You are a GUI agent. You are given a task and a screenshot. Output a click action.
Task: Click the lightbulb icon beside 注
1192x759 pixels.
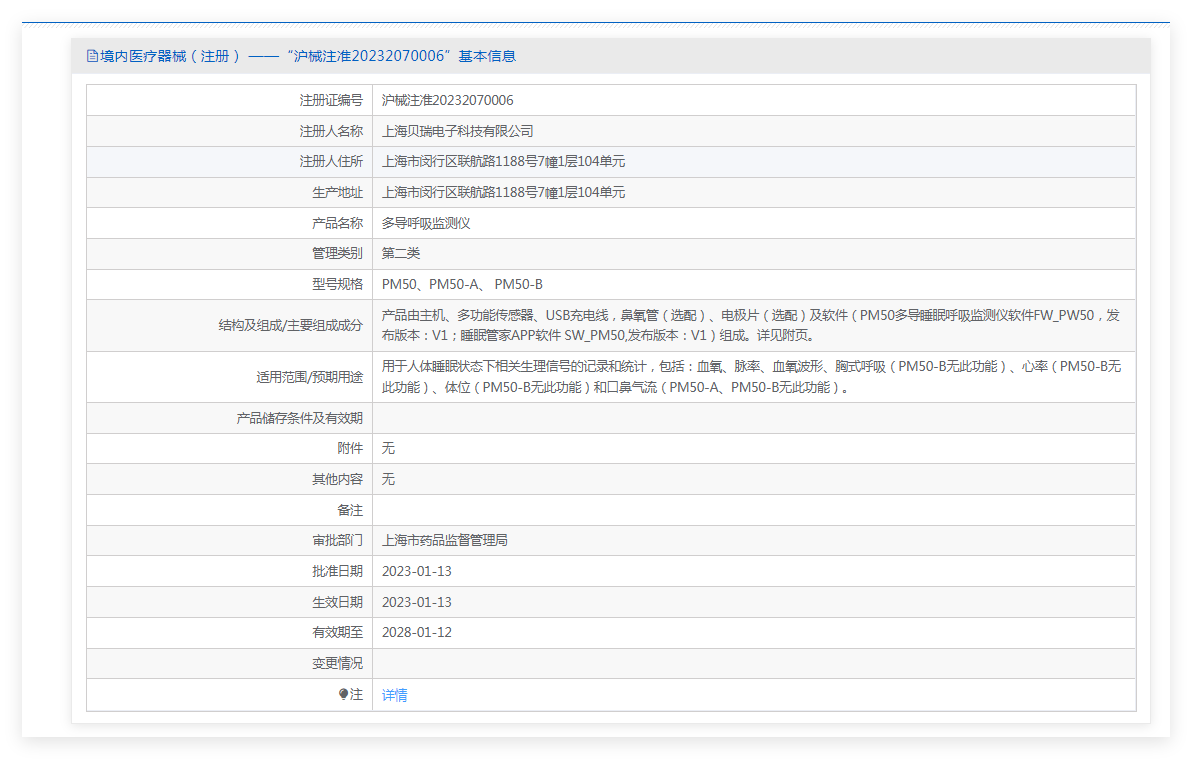pyautogui.click(x=343, y=694)
